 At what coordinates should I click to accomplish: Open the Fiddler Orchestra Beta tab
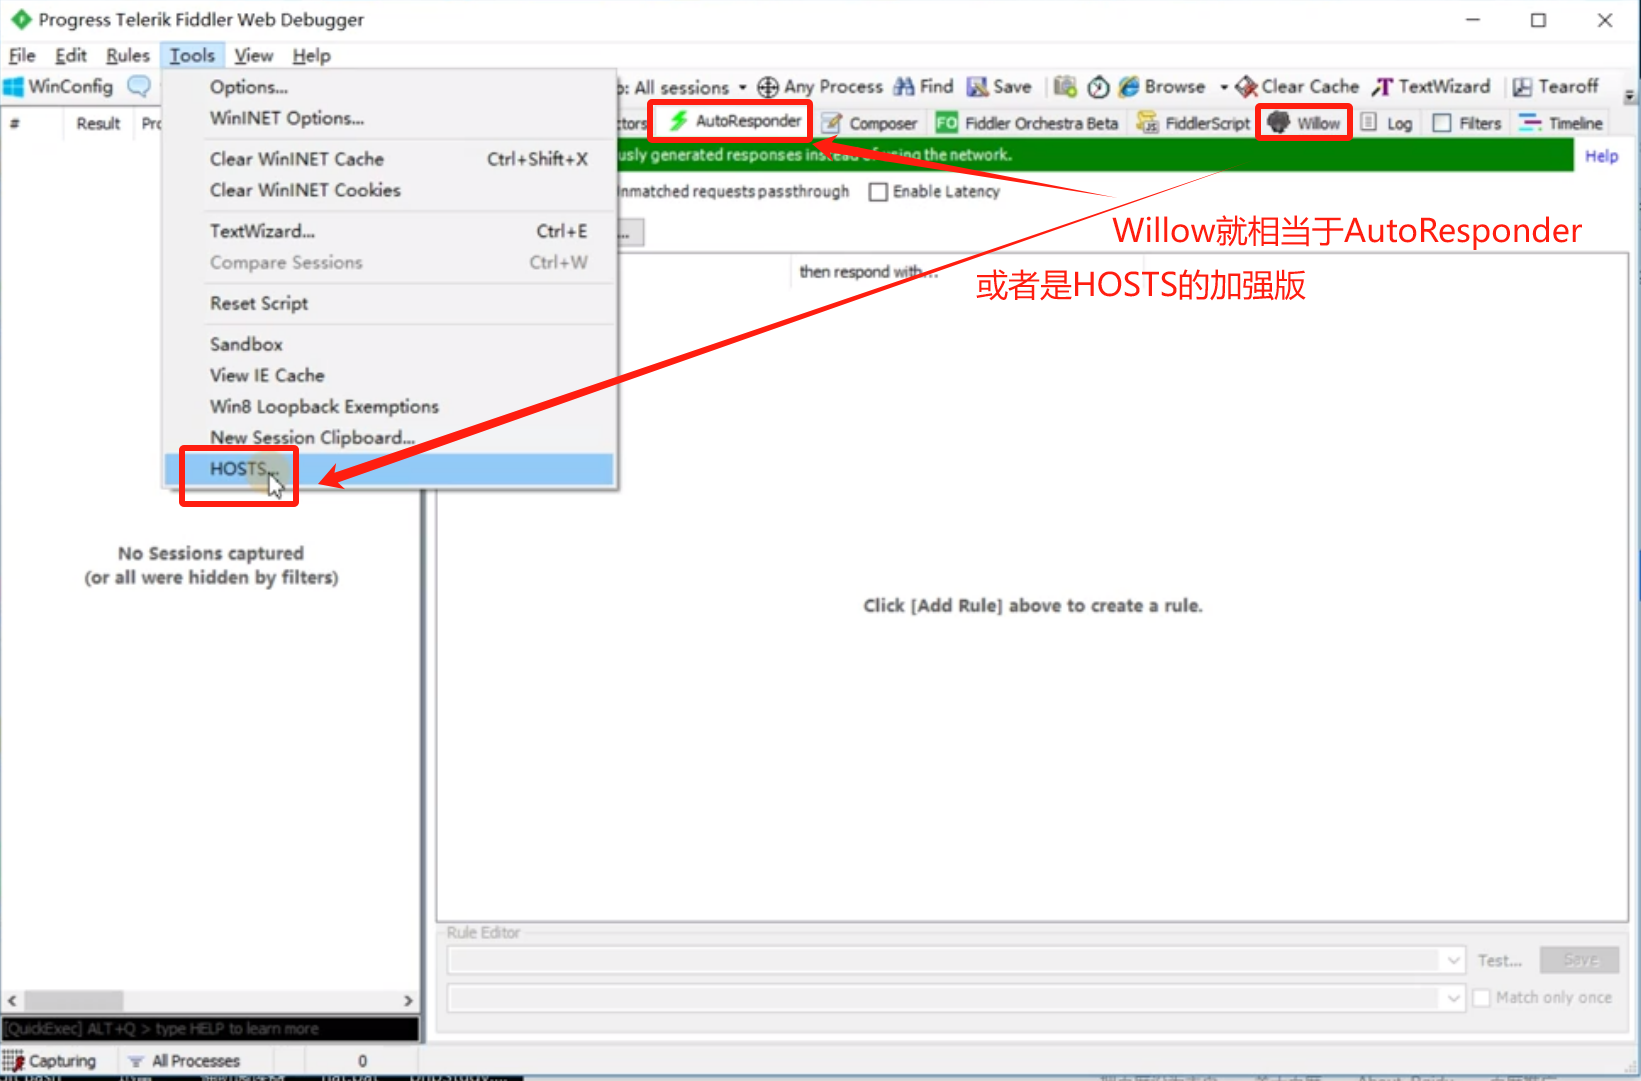1027,123
